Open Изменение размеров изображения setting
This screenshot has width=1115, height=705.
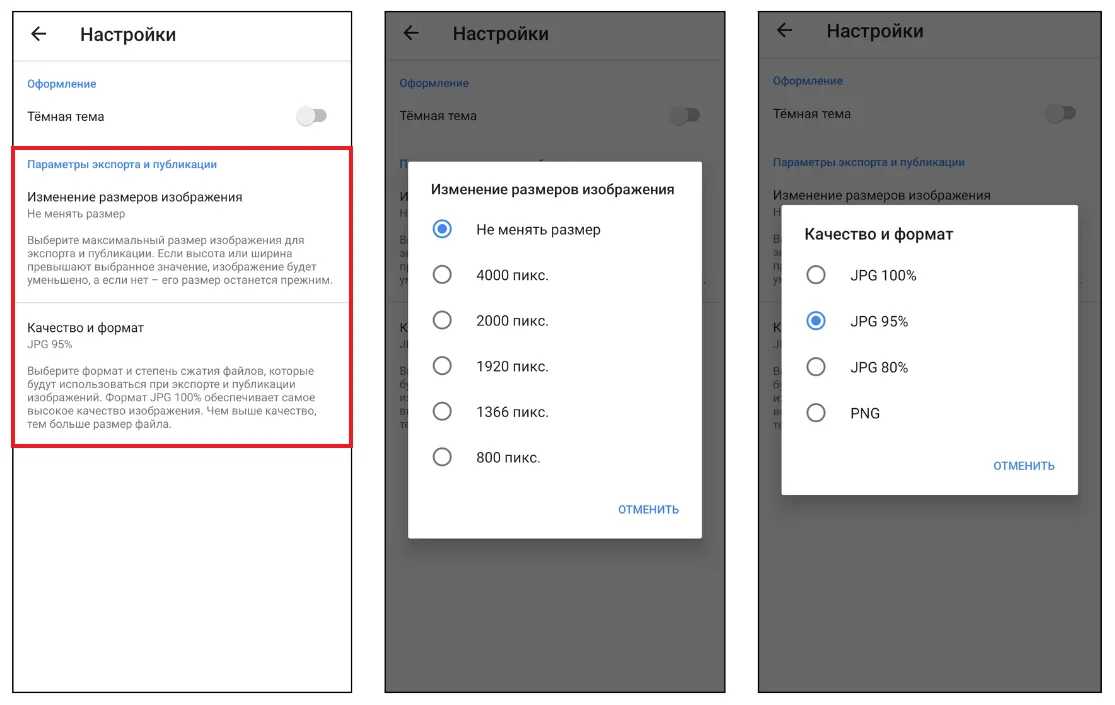pos(181,238)
